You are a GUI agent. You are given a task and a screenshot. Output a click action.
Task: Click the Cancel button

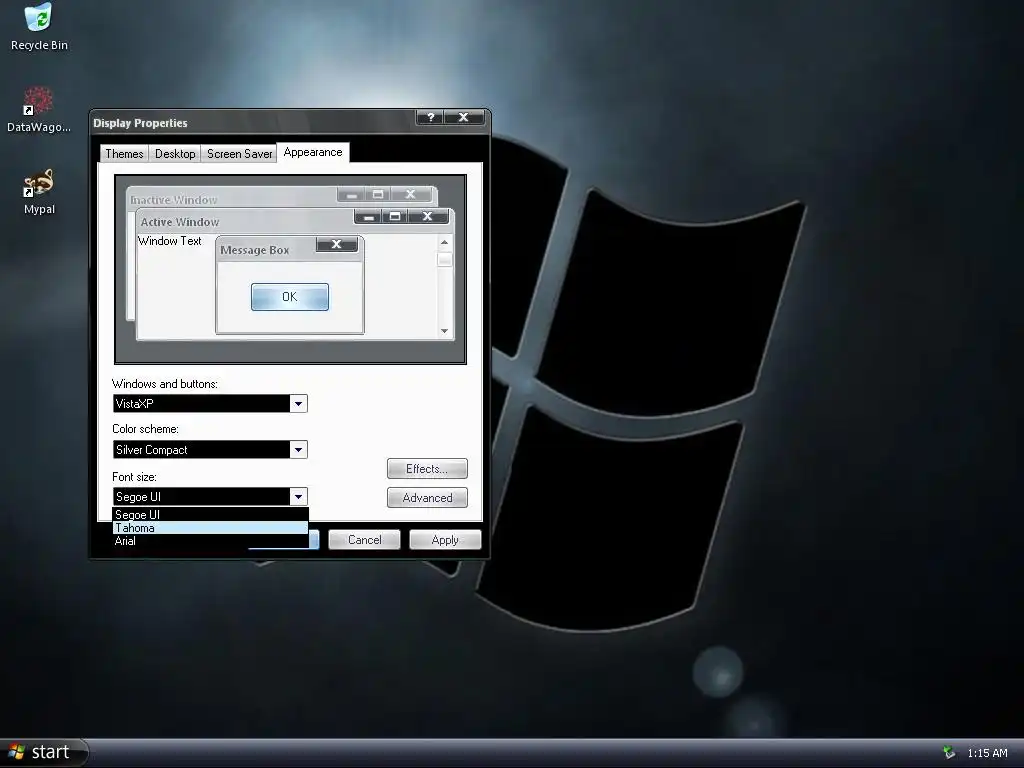[x=364, y=539]
